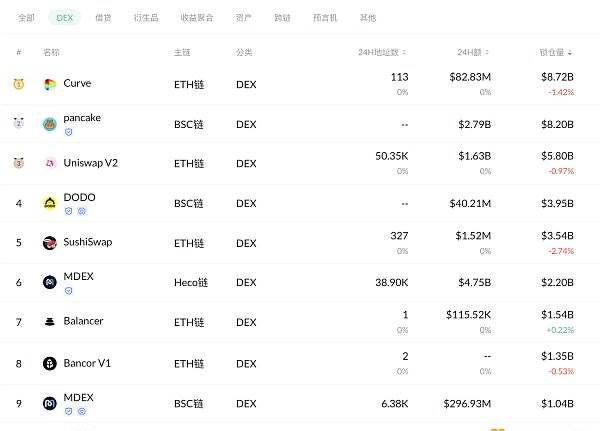The image size is (600, 431).
Task: Click the Balancer stacked stones logo
Action: click(x=50, y=322)
